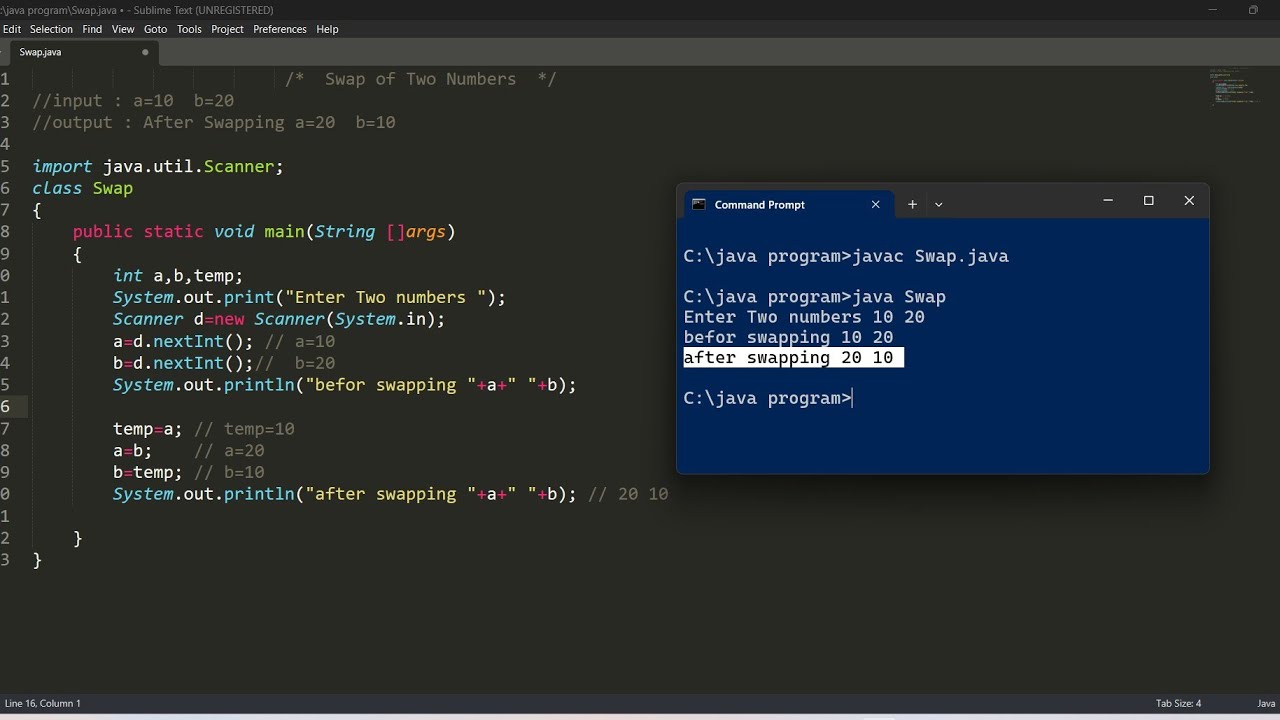The image size is (1280, 720).
Task: Open the Tools menu
Action: coord(189,29)
